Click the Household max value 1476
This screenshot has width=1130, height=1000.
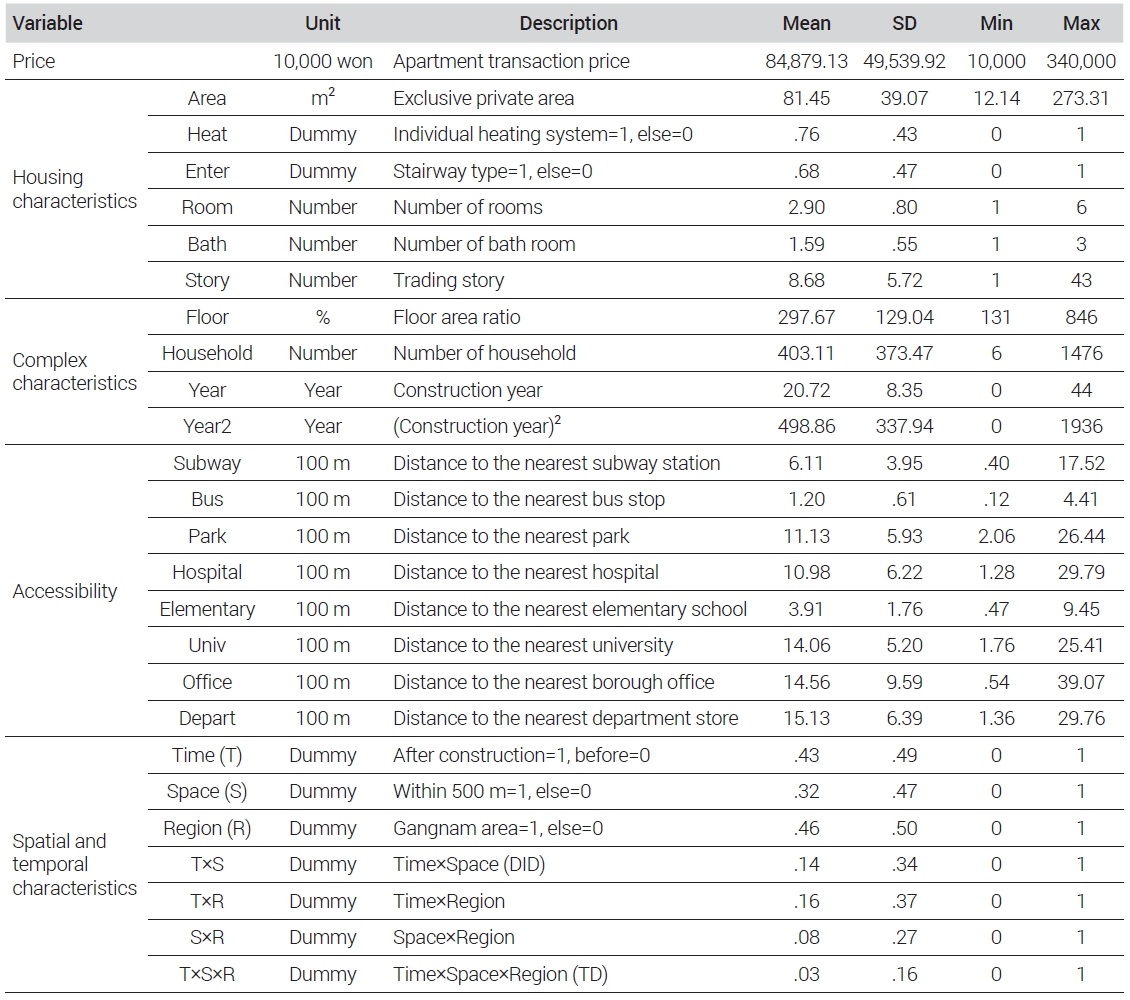(x=1081, y=353)
